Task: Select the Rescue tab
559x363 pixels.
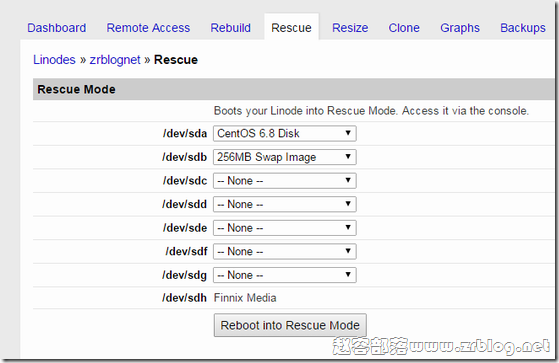Action: 291,28
